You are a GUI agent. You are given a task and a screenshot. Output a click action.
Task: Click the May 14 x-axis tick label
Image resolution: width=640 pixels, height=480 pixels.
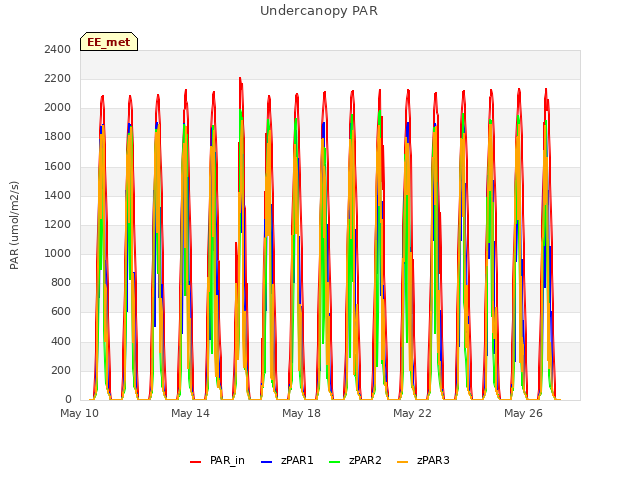click(x=191, y=413)
